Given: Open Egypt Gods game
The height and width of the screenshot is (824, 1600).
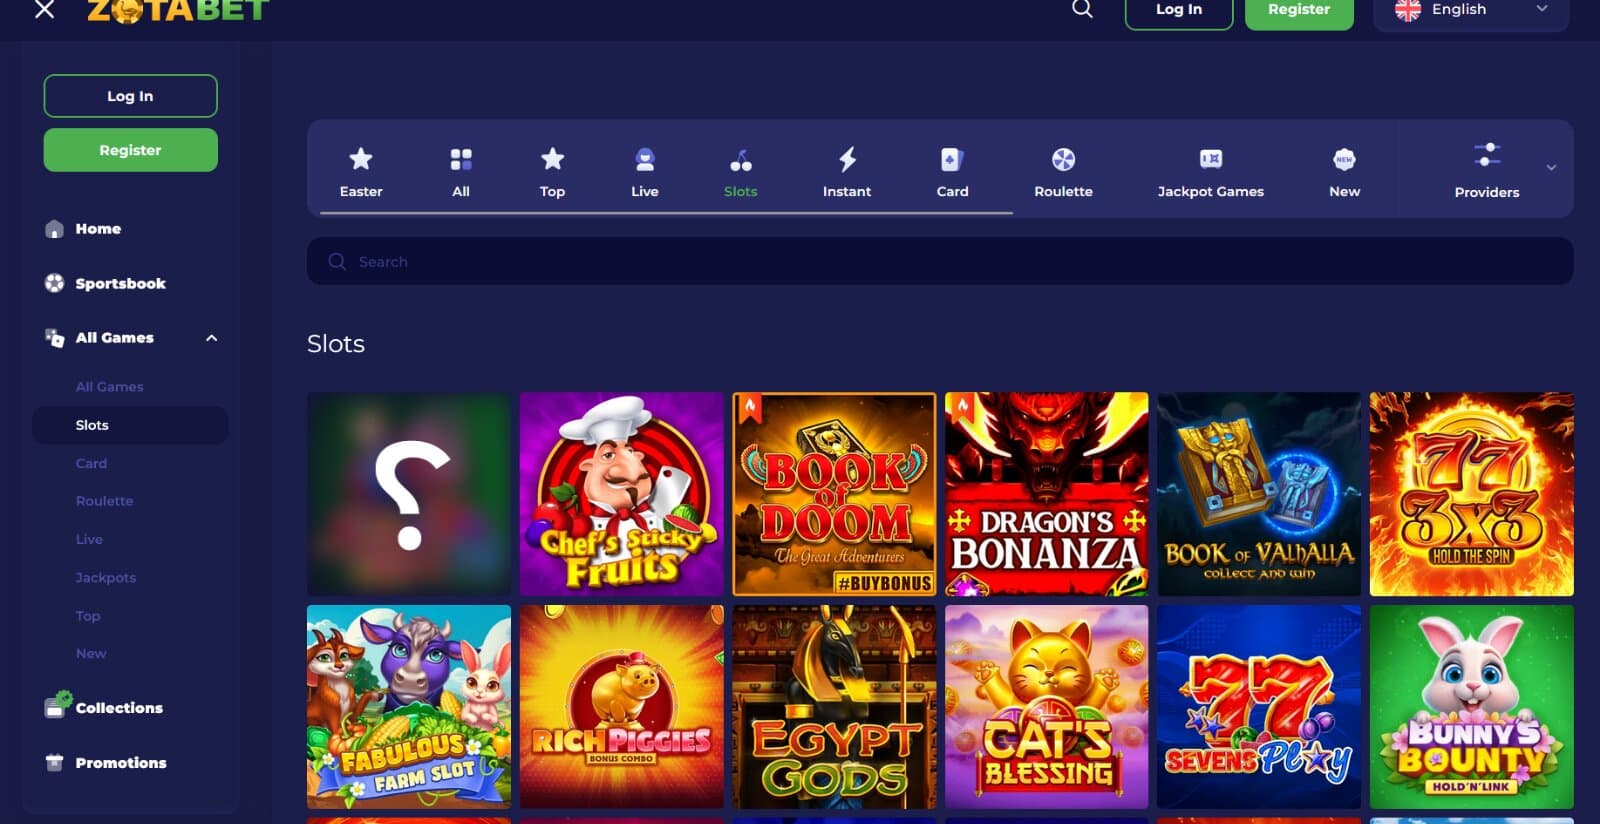Looking at the screenshot, I should pos(834,707).
